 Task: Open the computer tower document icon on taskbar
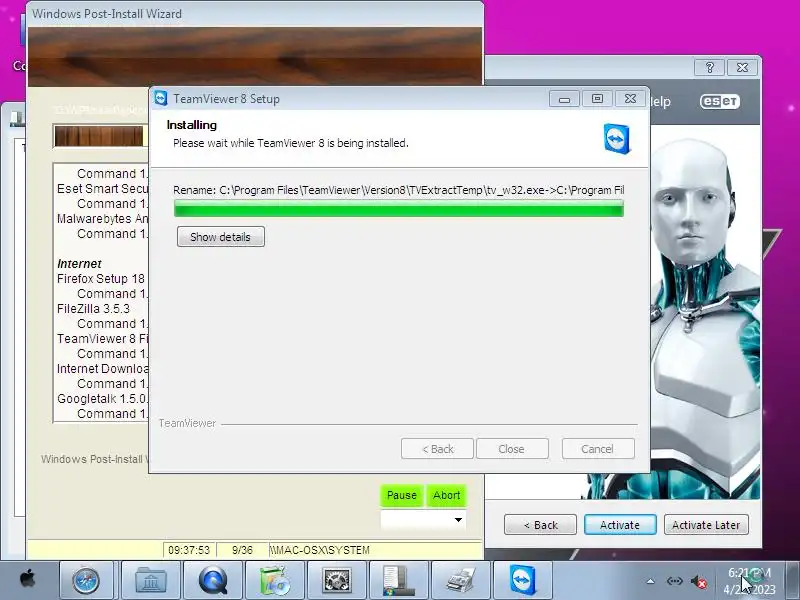pyautogui.click(x=398, y=580)
